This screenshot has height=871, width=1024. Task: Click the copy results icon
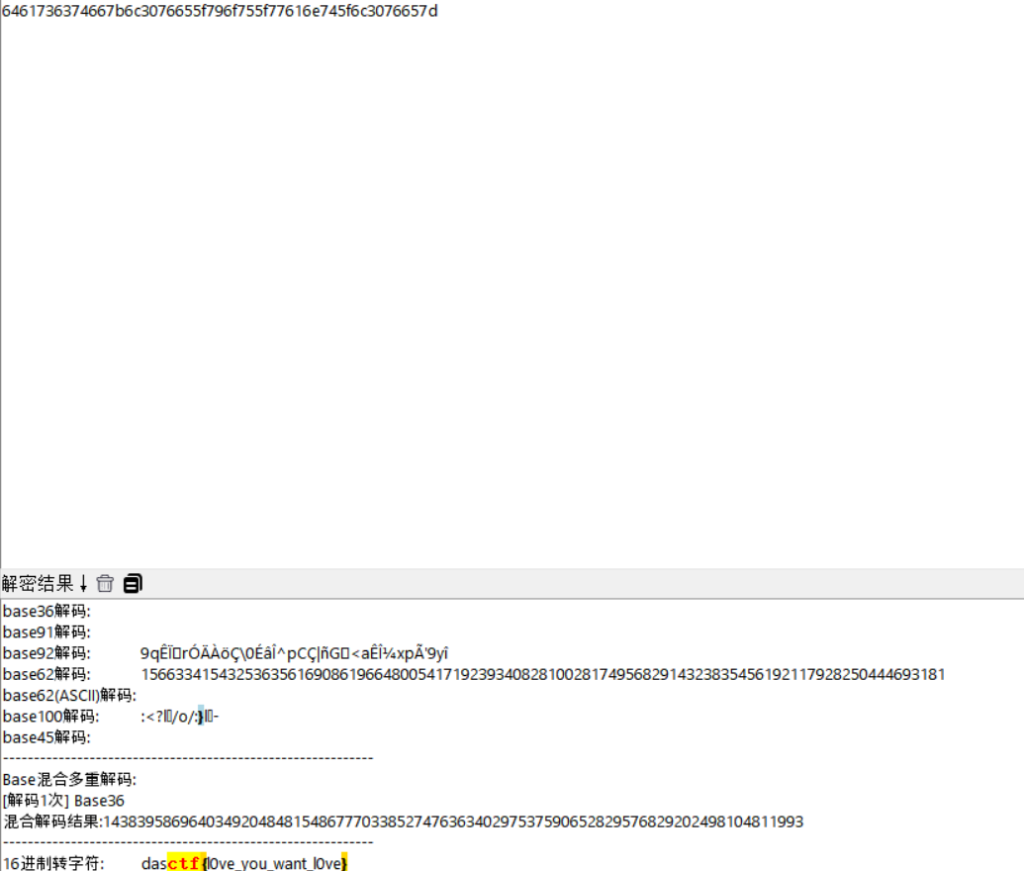point(132,583)
